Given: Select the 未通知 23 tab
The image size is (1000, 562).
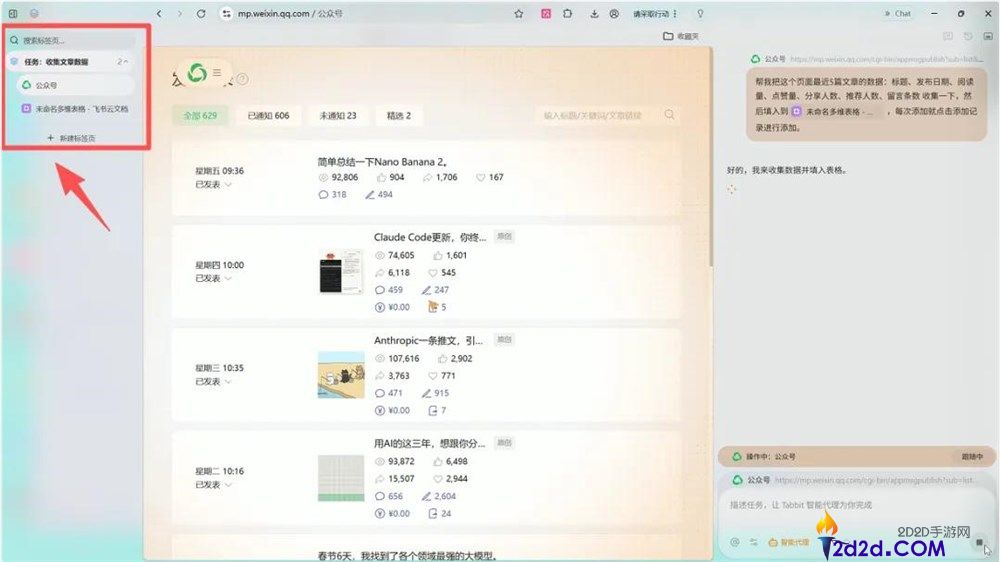Looking at the screenshot, I should (x=338, y=115).
